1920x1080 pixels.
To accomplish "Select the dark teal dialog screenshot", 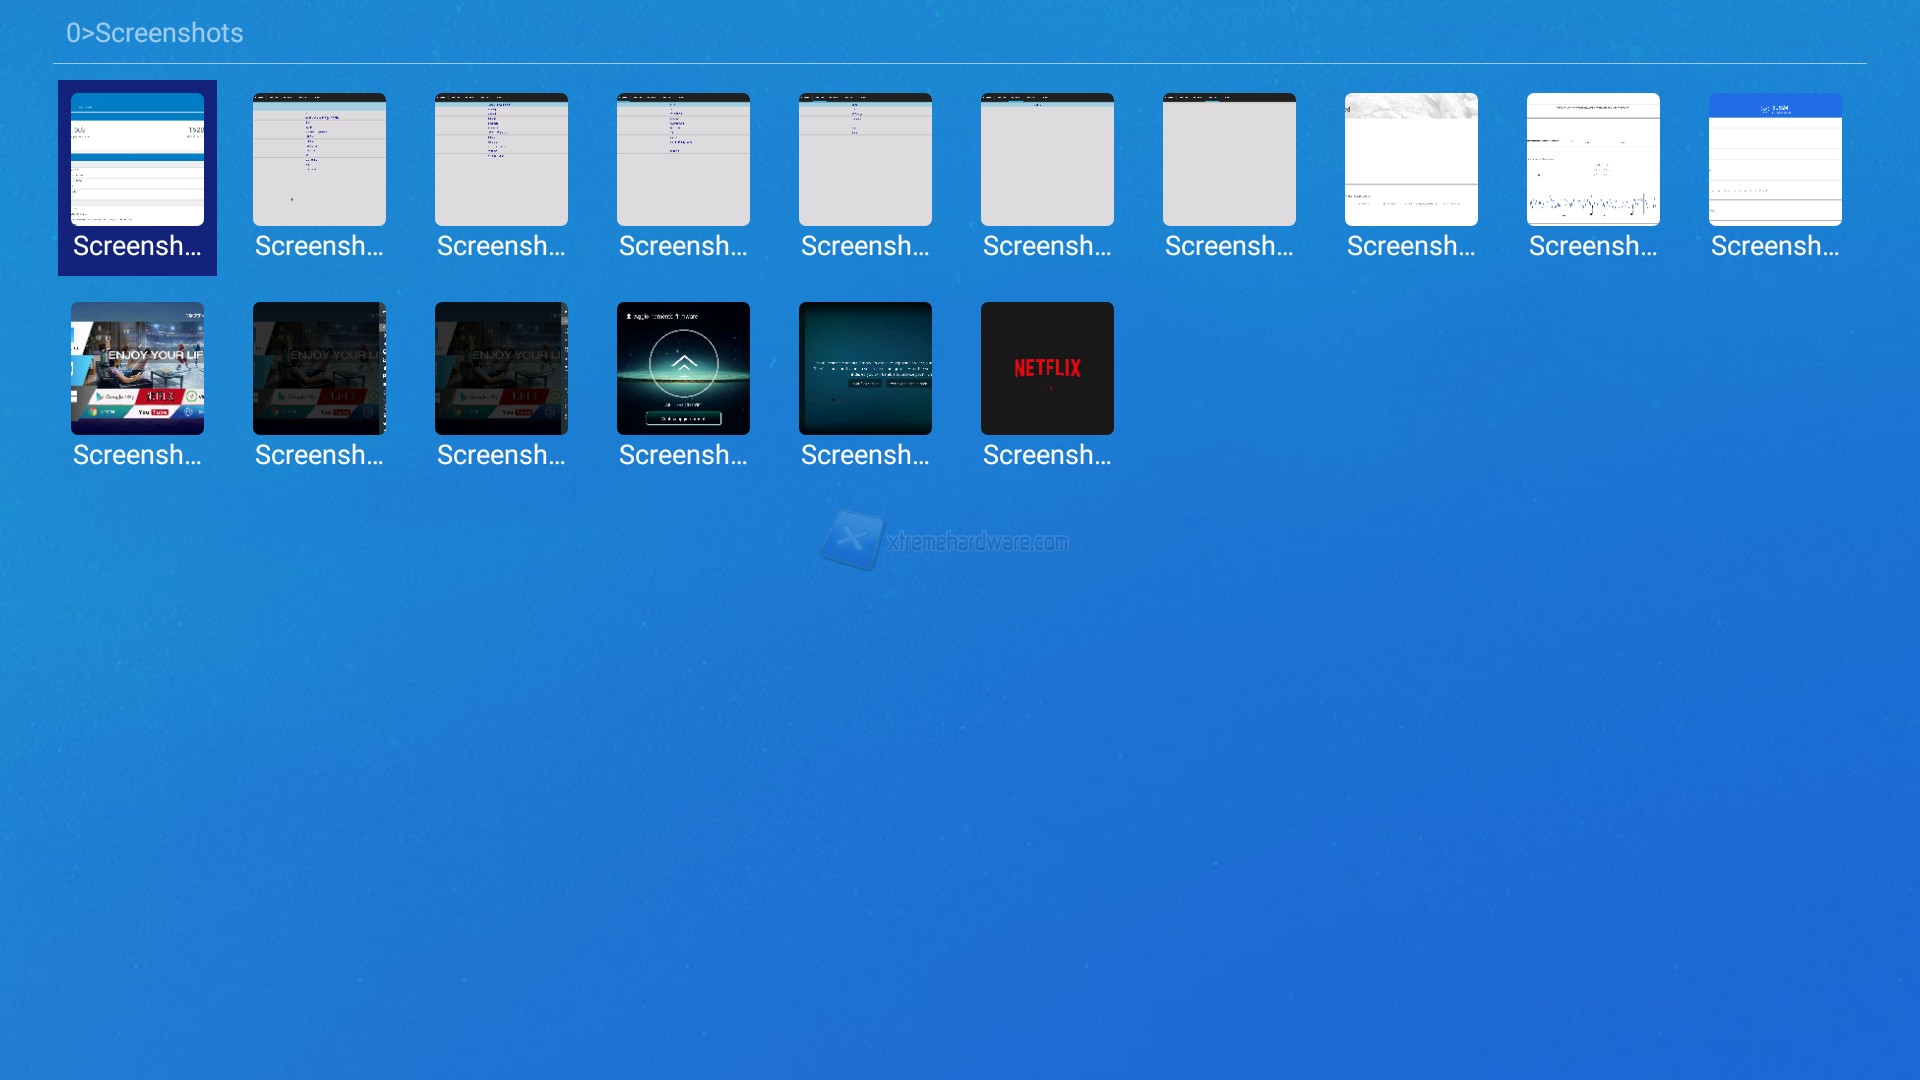I will pyautogui.click(x=865, y=368).
